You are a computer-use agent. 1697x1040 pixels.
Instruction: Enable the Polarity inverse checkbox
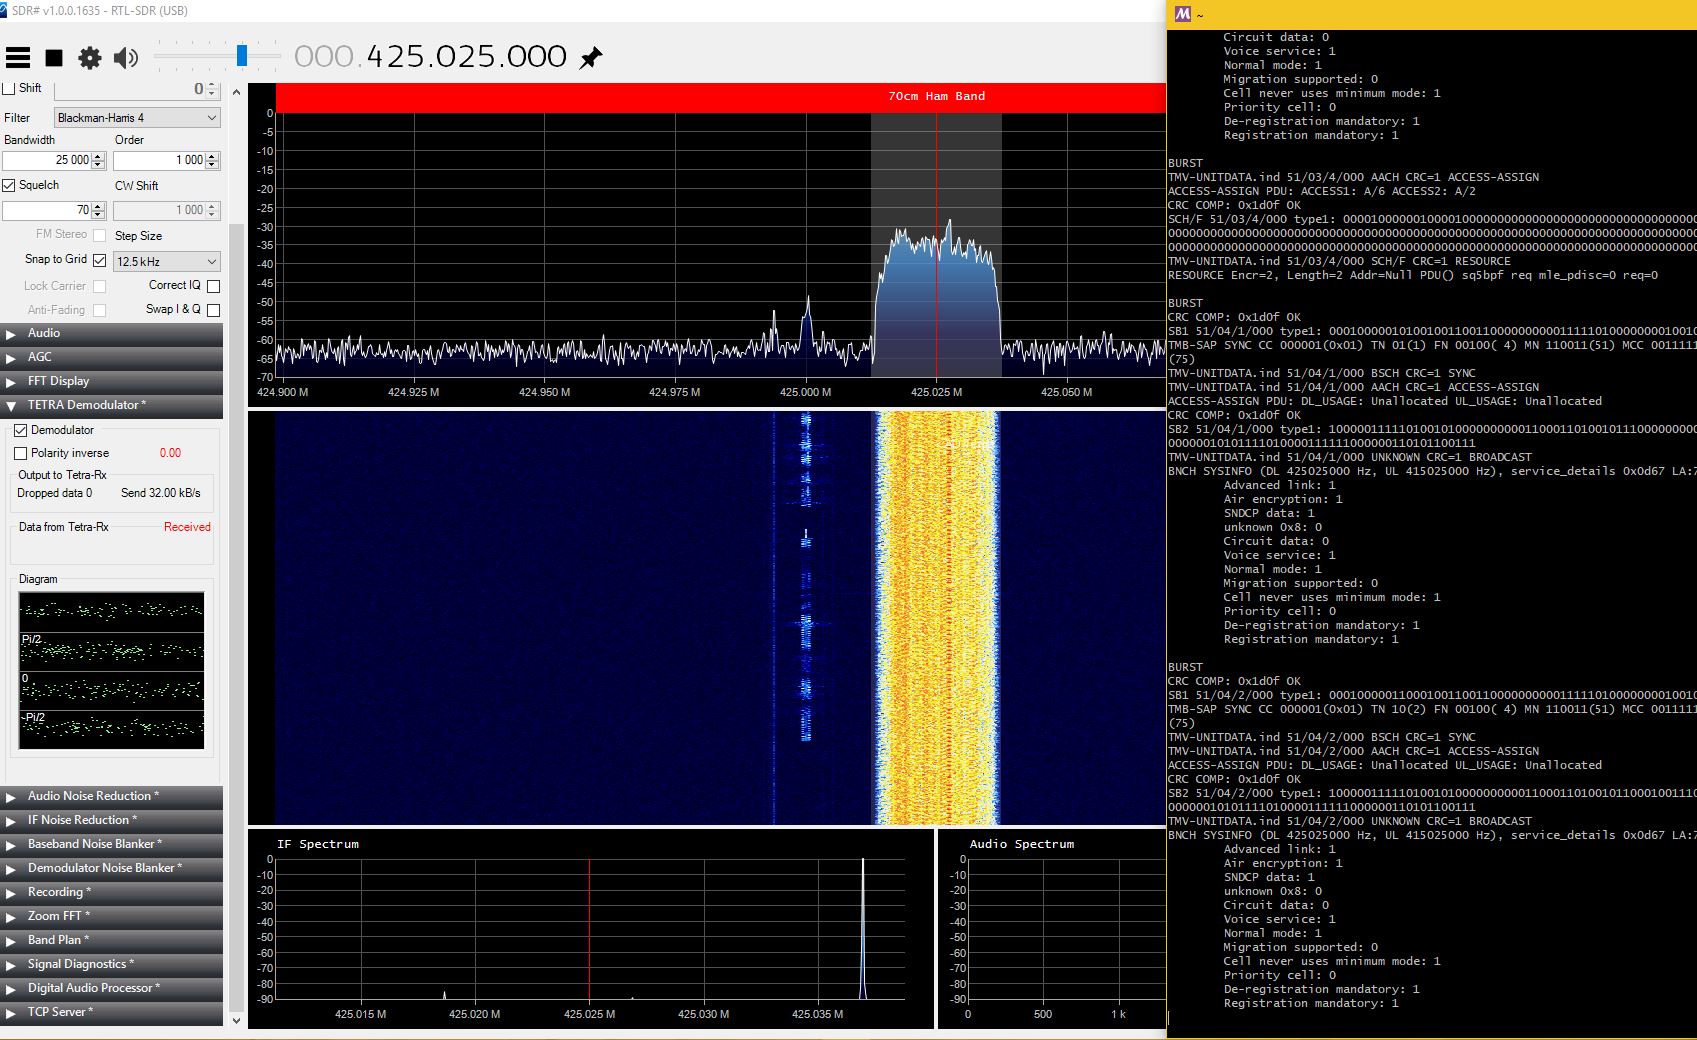(x=20, y=453)
